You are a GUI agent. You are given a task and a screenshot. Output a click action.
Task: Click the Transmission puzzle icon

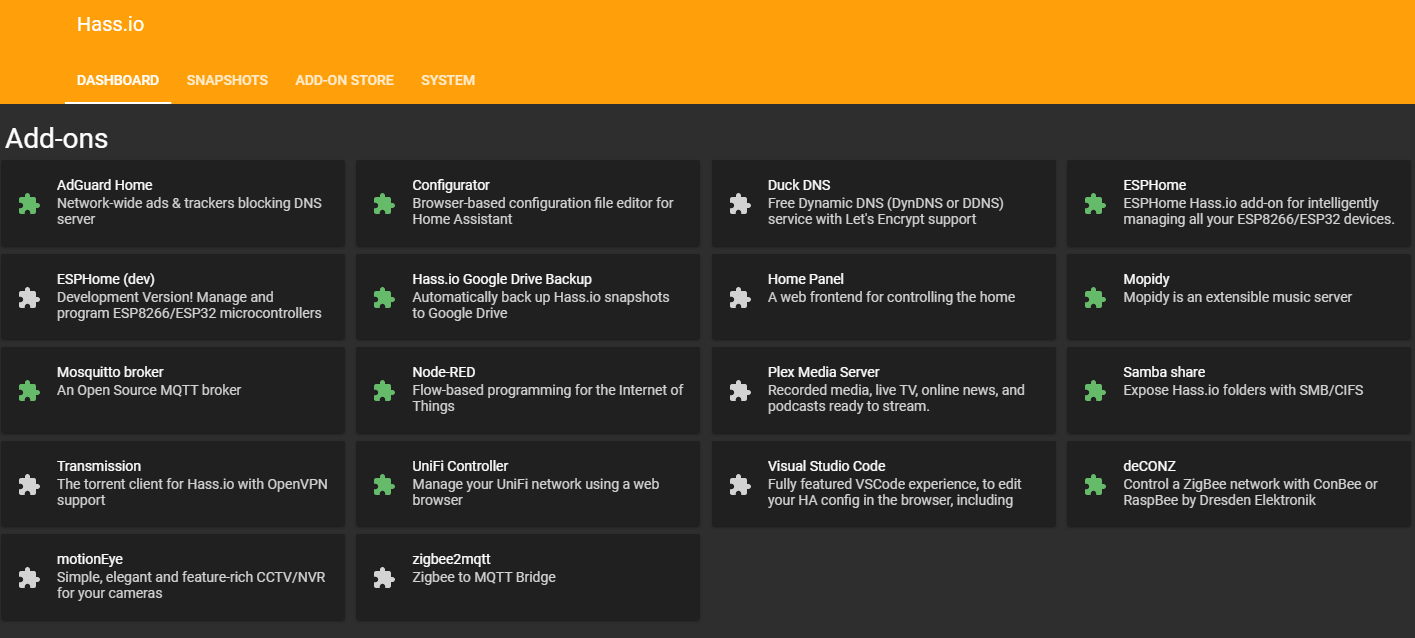(x=29, y=485)
